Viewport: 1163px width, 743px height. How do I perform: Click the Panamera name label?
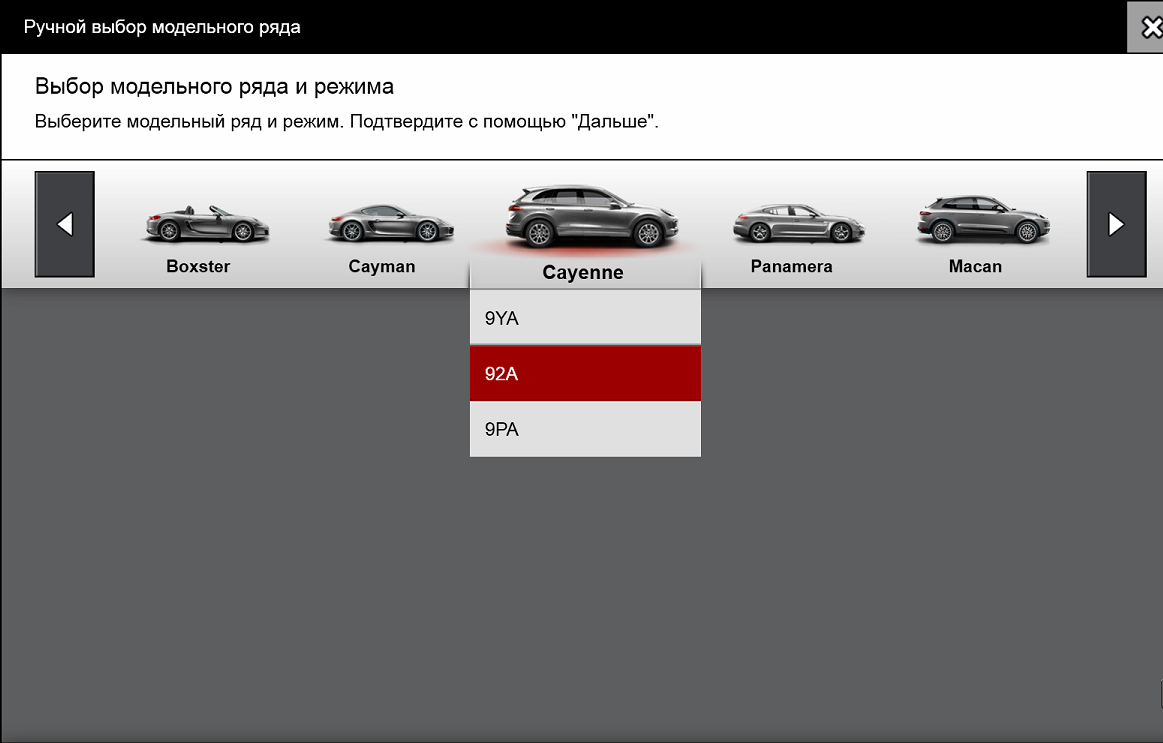click(x=791, y=267)
